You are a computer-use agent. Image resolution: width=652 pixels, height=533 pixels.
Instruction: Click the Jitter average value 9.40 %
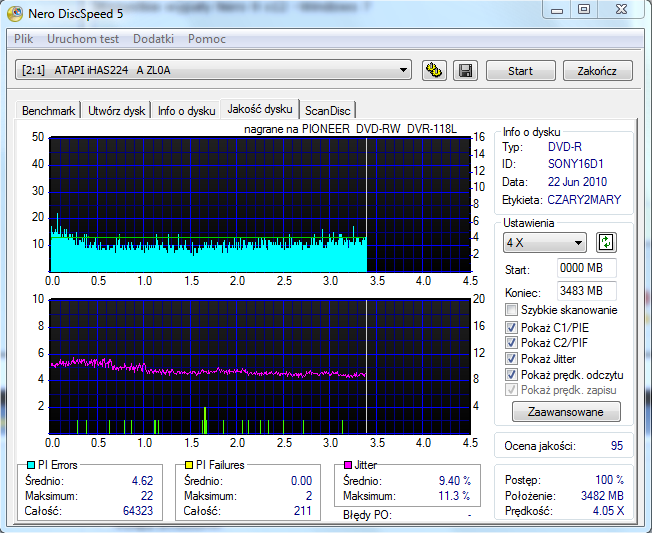pyautogui.click(x=454, y=481)
